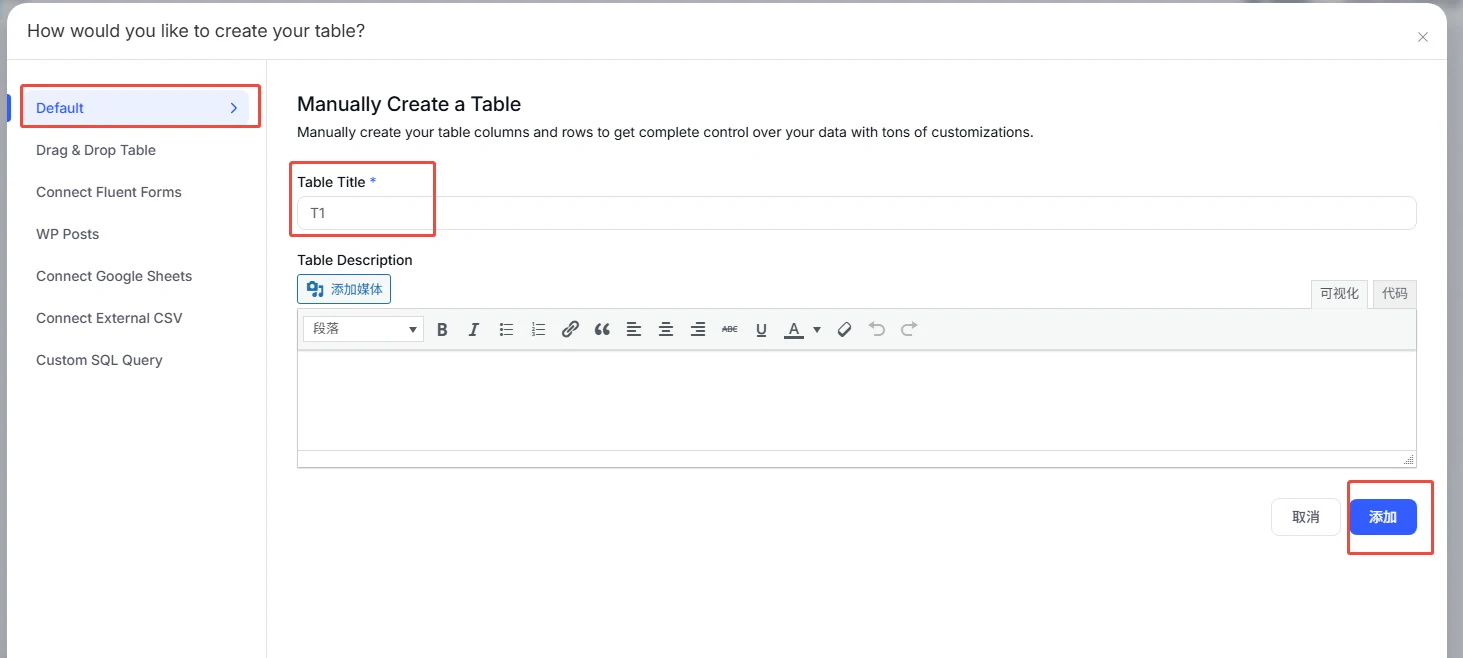Screen dimensions: 1463x658
Task: Apply the text color A swatch
Action: (x=794, y=329)
